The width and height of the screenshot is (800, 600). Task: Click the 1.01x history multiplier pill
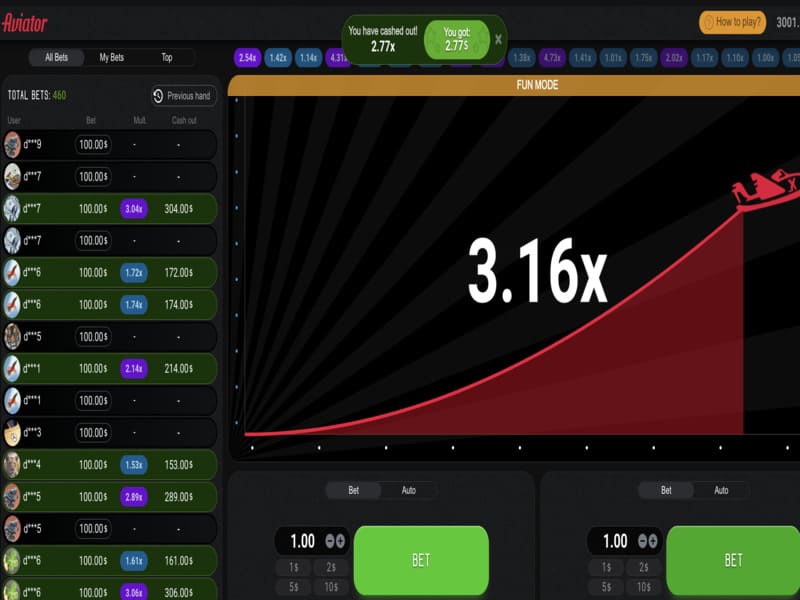(x=613, y=58)
